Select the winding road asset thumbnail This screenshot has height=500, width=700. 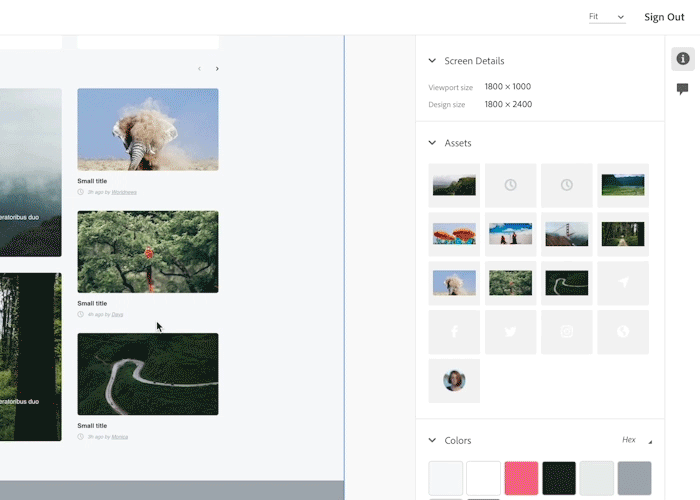pos(567,283)
